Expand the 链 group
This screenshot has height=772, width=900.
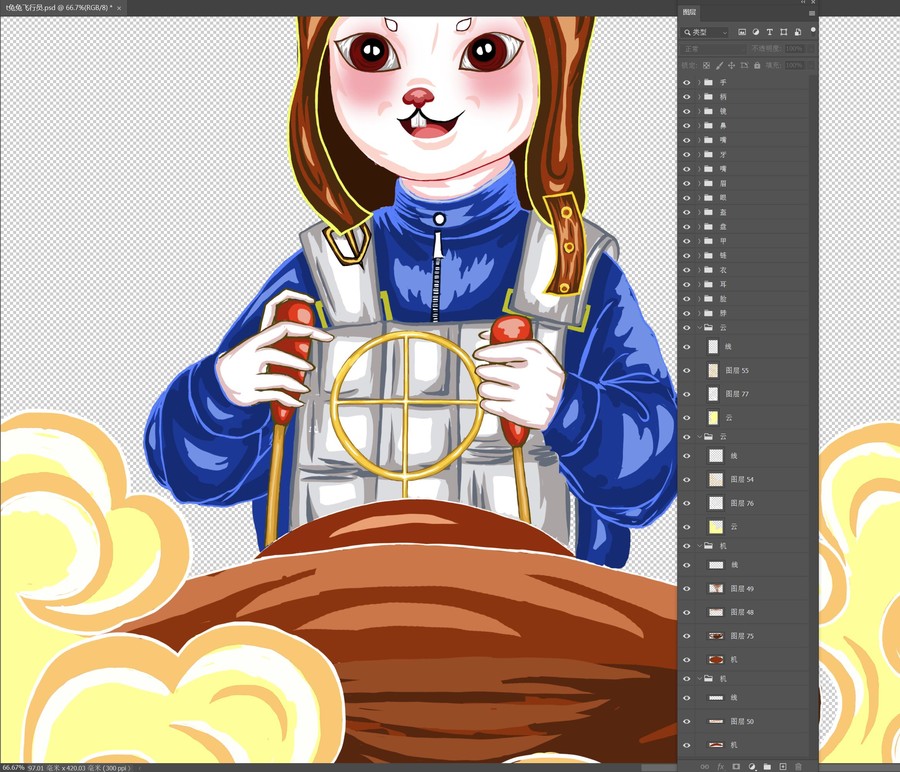tap(699, 255)
